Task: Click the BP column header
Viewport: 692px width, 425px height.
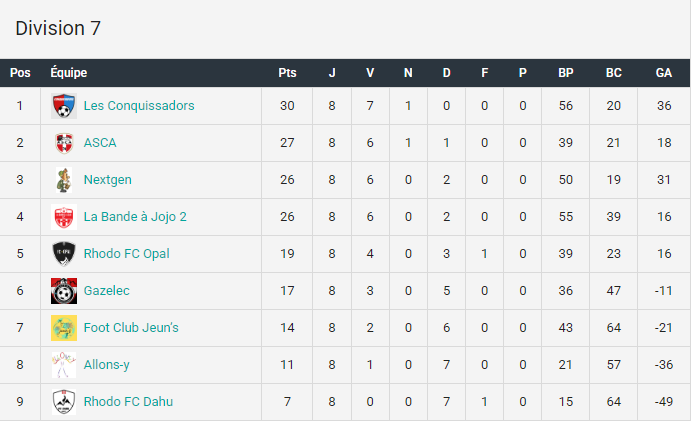Action: (566, 73)
